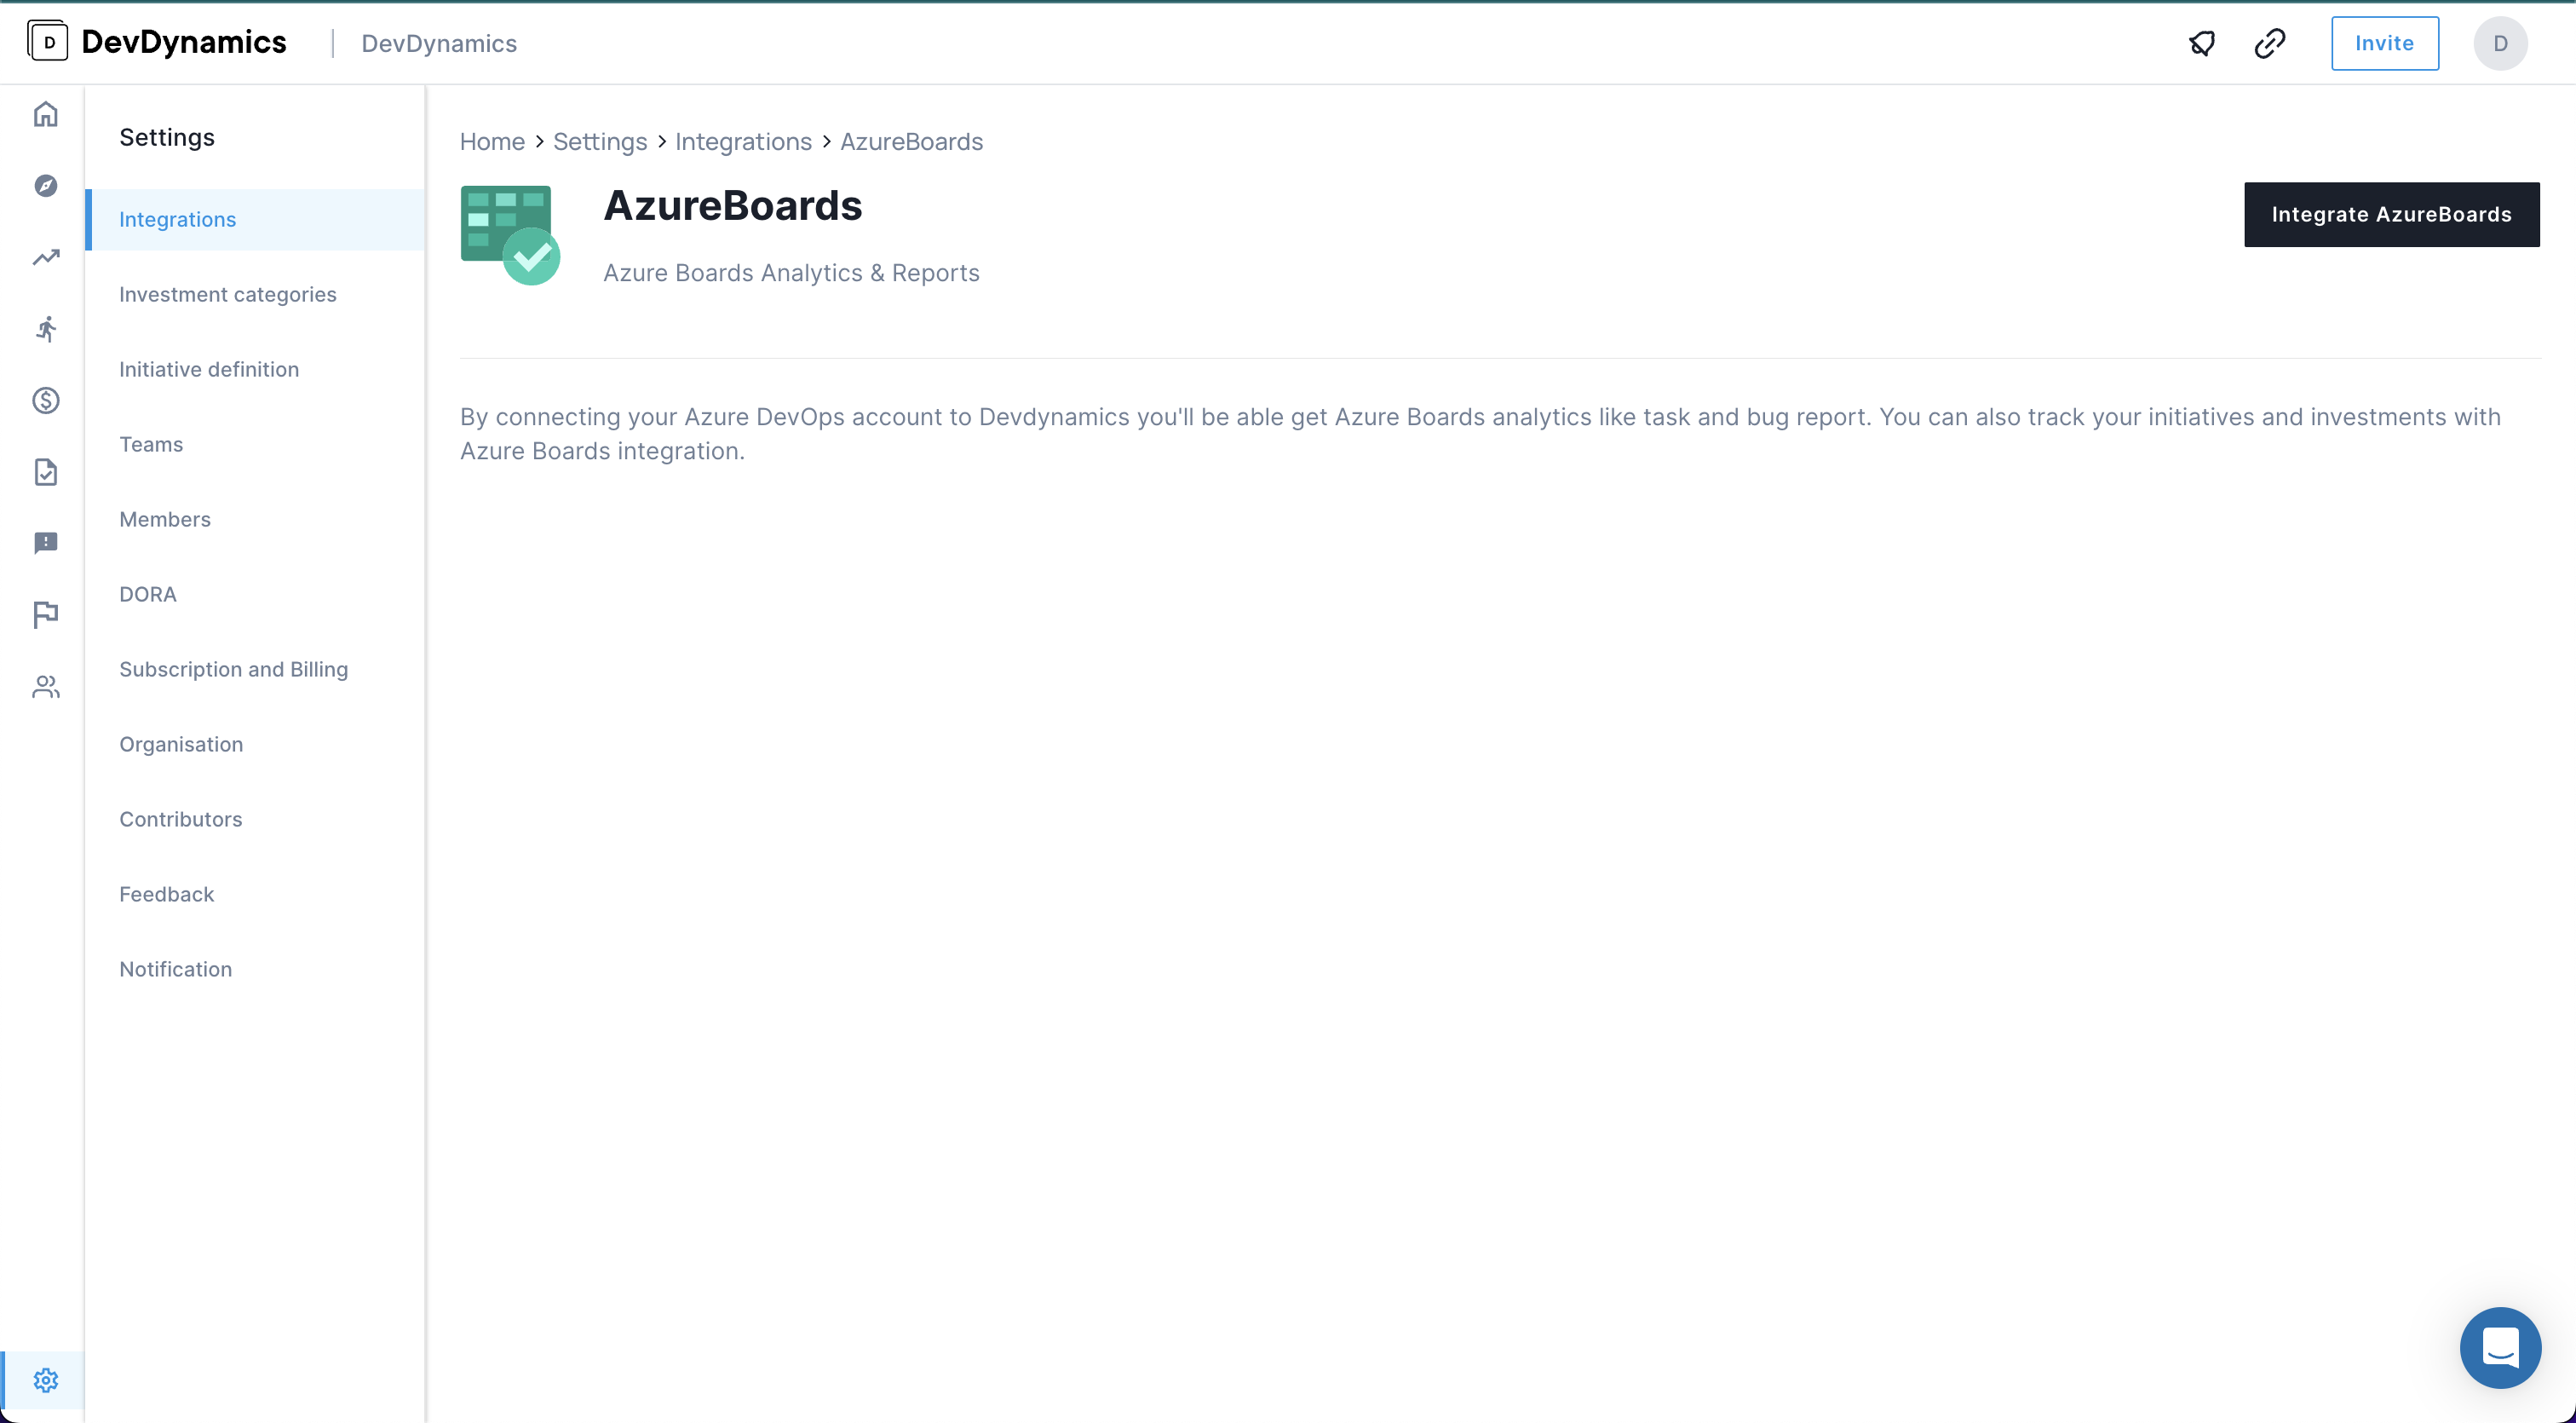Open the feedback message alert icon
The image size is (2576, 1423).
point(46,543)
